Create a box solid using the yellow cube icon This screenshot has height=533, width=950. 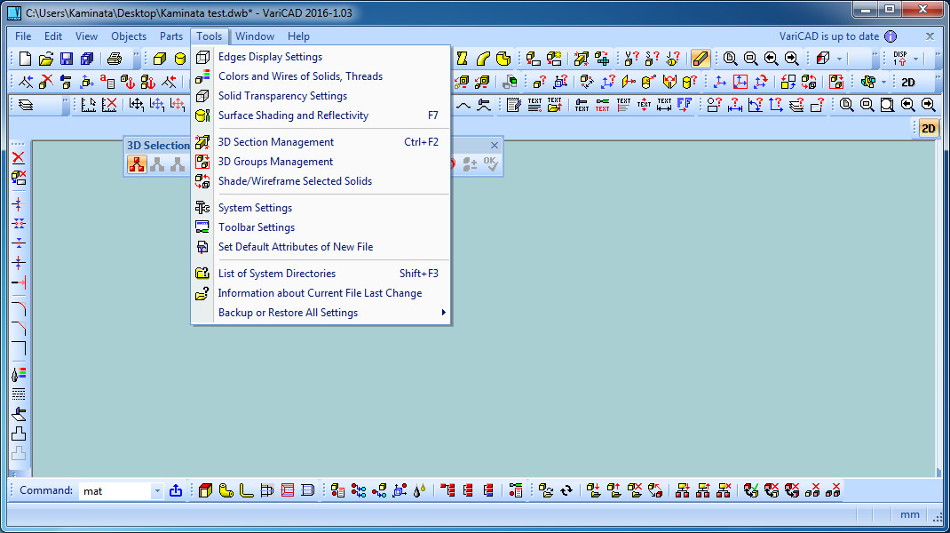(x=159, y=59)
